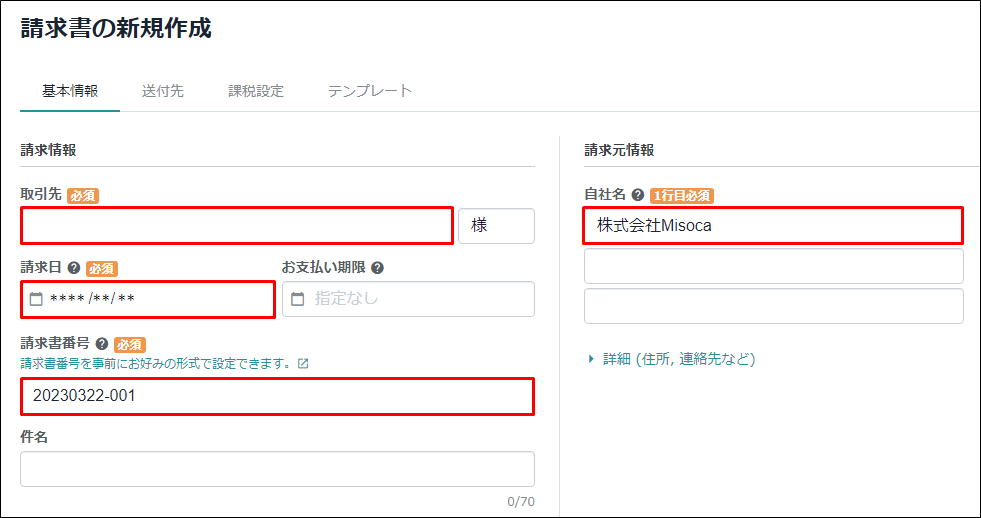Switch to the 送付先 tab

[163, 91]
